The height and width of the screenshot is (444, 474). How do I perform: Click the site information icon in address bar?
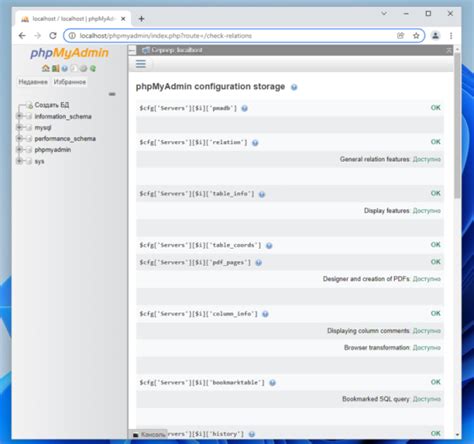tap(72, 36)
